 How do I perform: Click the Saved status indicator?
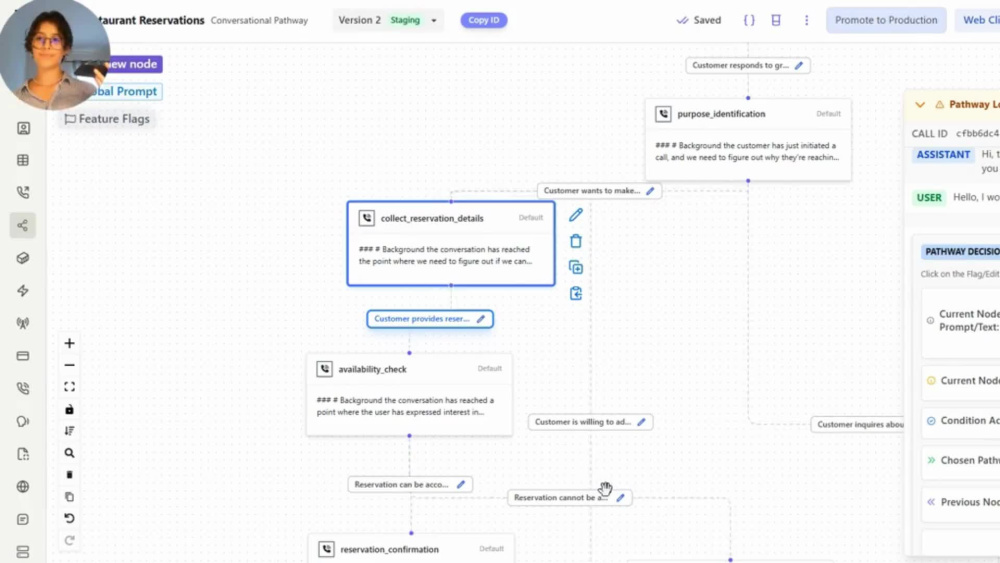click(699, 20)
